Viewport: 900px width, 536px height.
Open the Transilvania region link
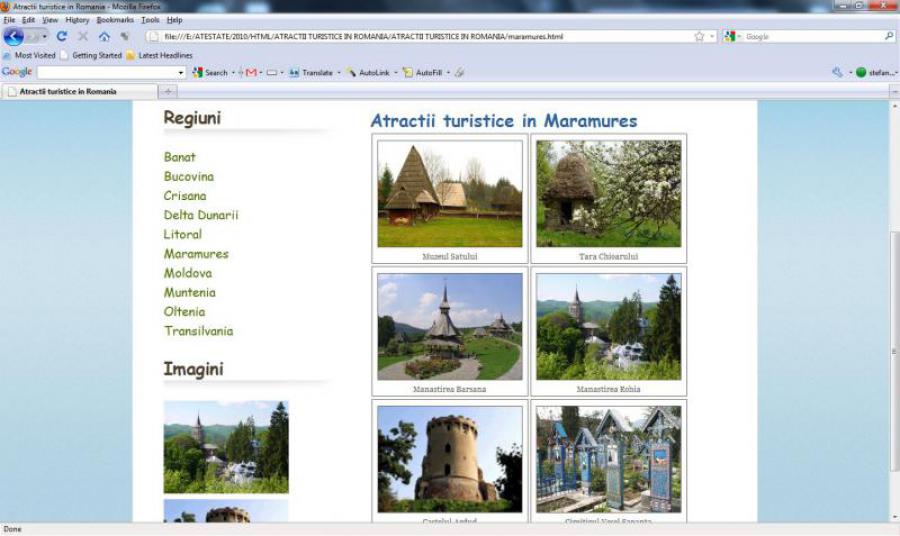tap(199, 331)
